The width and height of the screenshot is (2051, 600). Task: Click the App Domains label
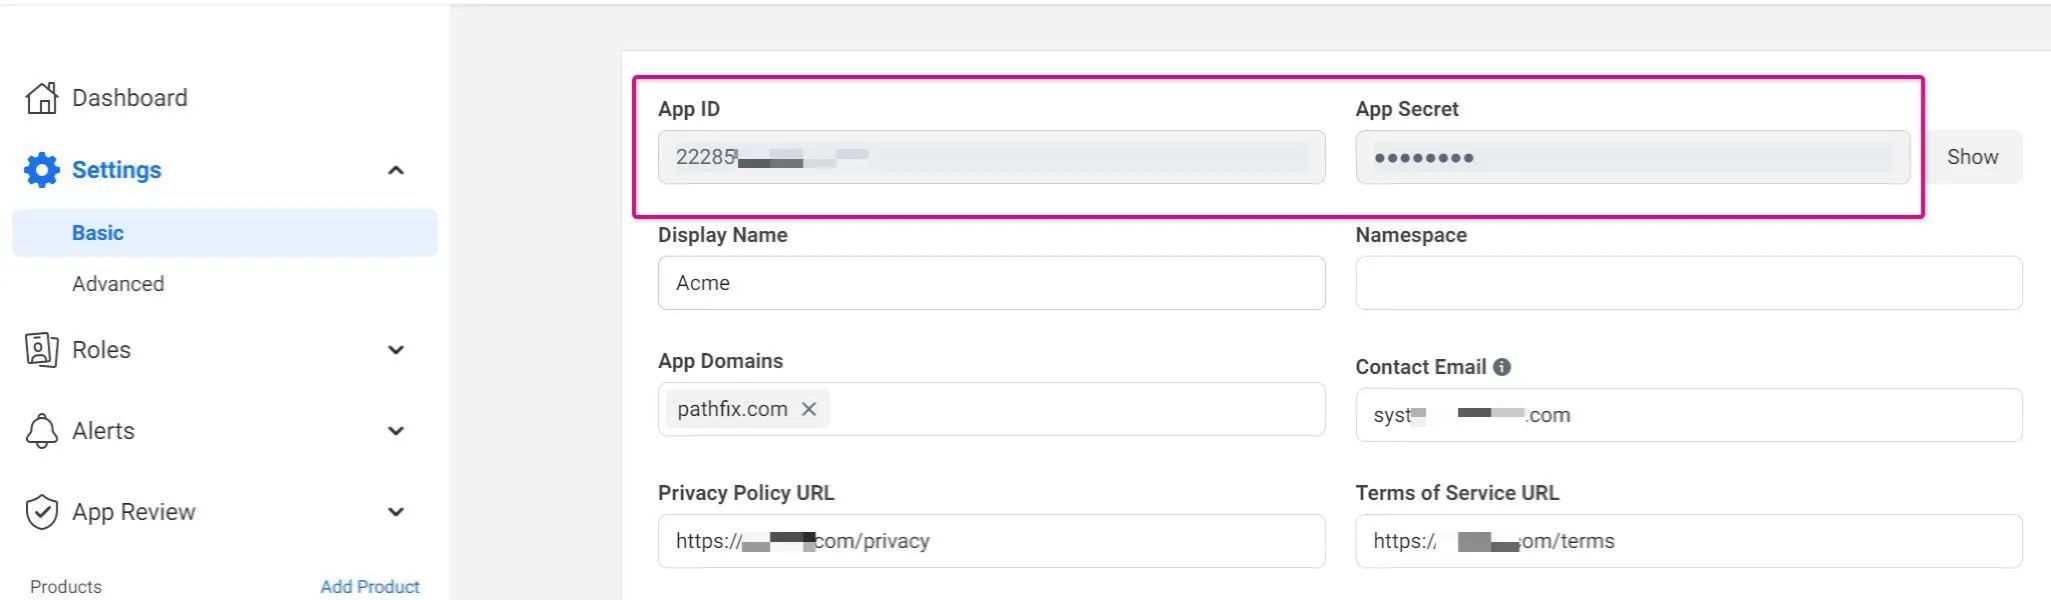720,361
